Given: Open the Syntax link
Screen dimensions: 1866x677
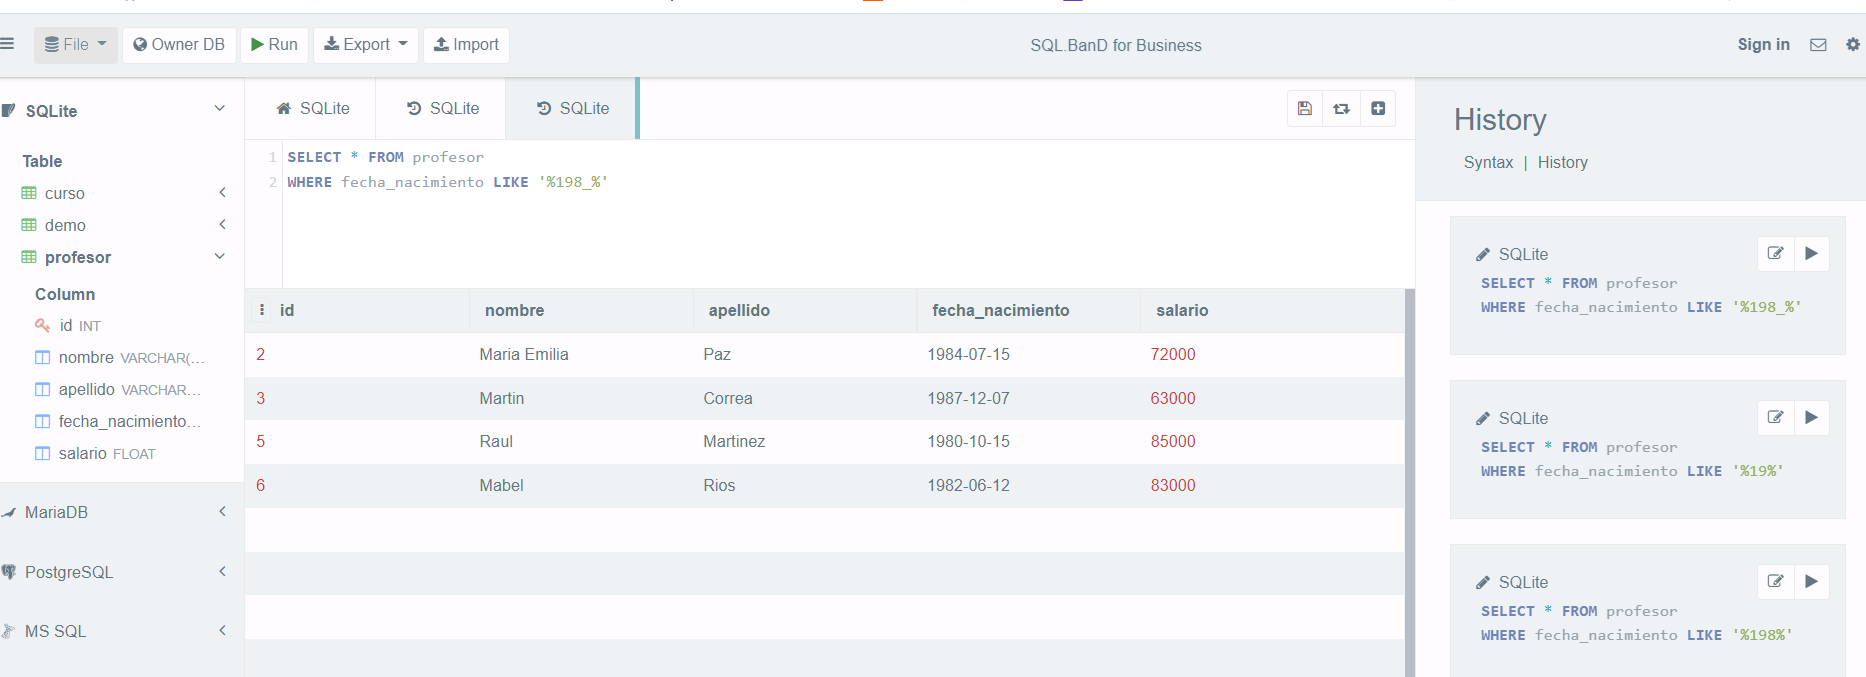Looking at the screenshot, I should click(x=1488, y=162).
